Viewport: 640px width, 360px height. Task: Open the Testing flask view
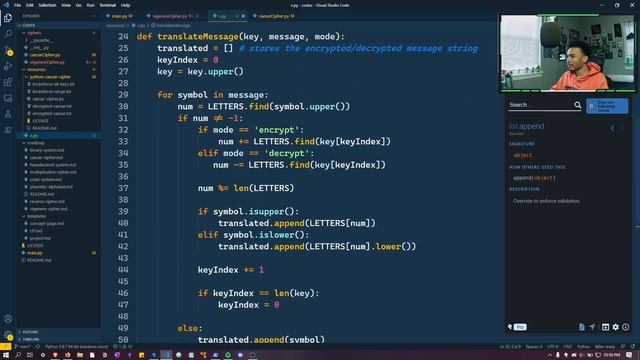(x=8, y=114)
